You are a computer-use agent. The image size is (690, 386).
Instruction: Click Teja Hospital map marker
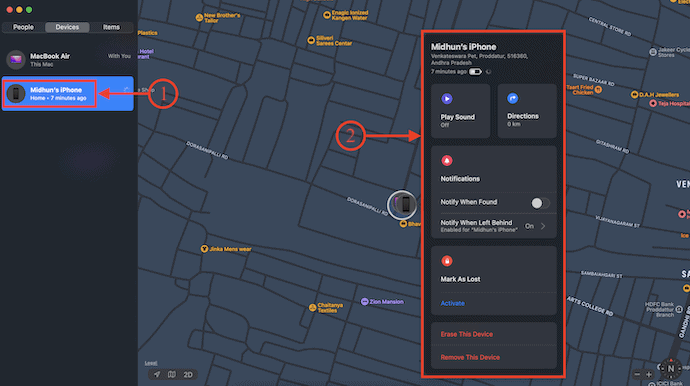click(x=653, y=103)
